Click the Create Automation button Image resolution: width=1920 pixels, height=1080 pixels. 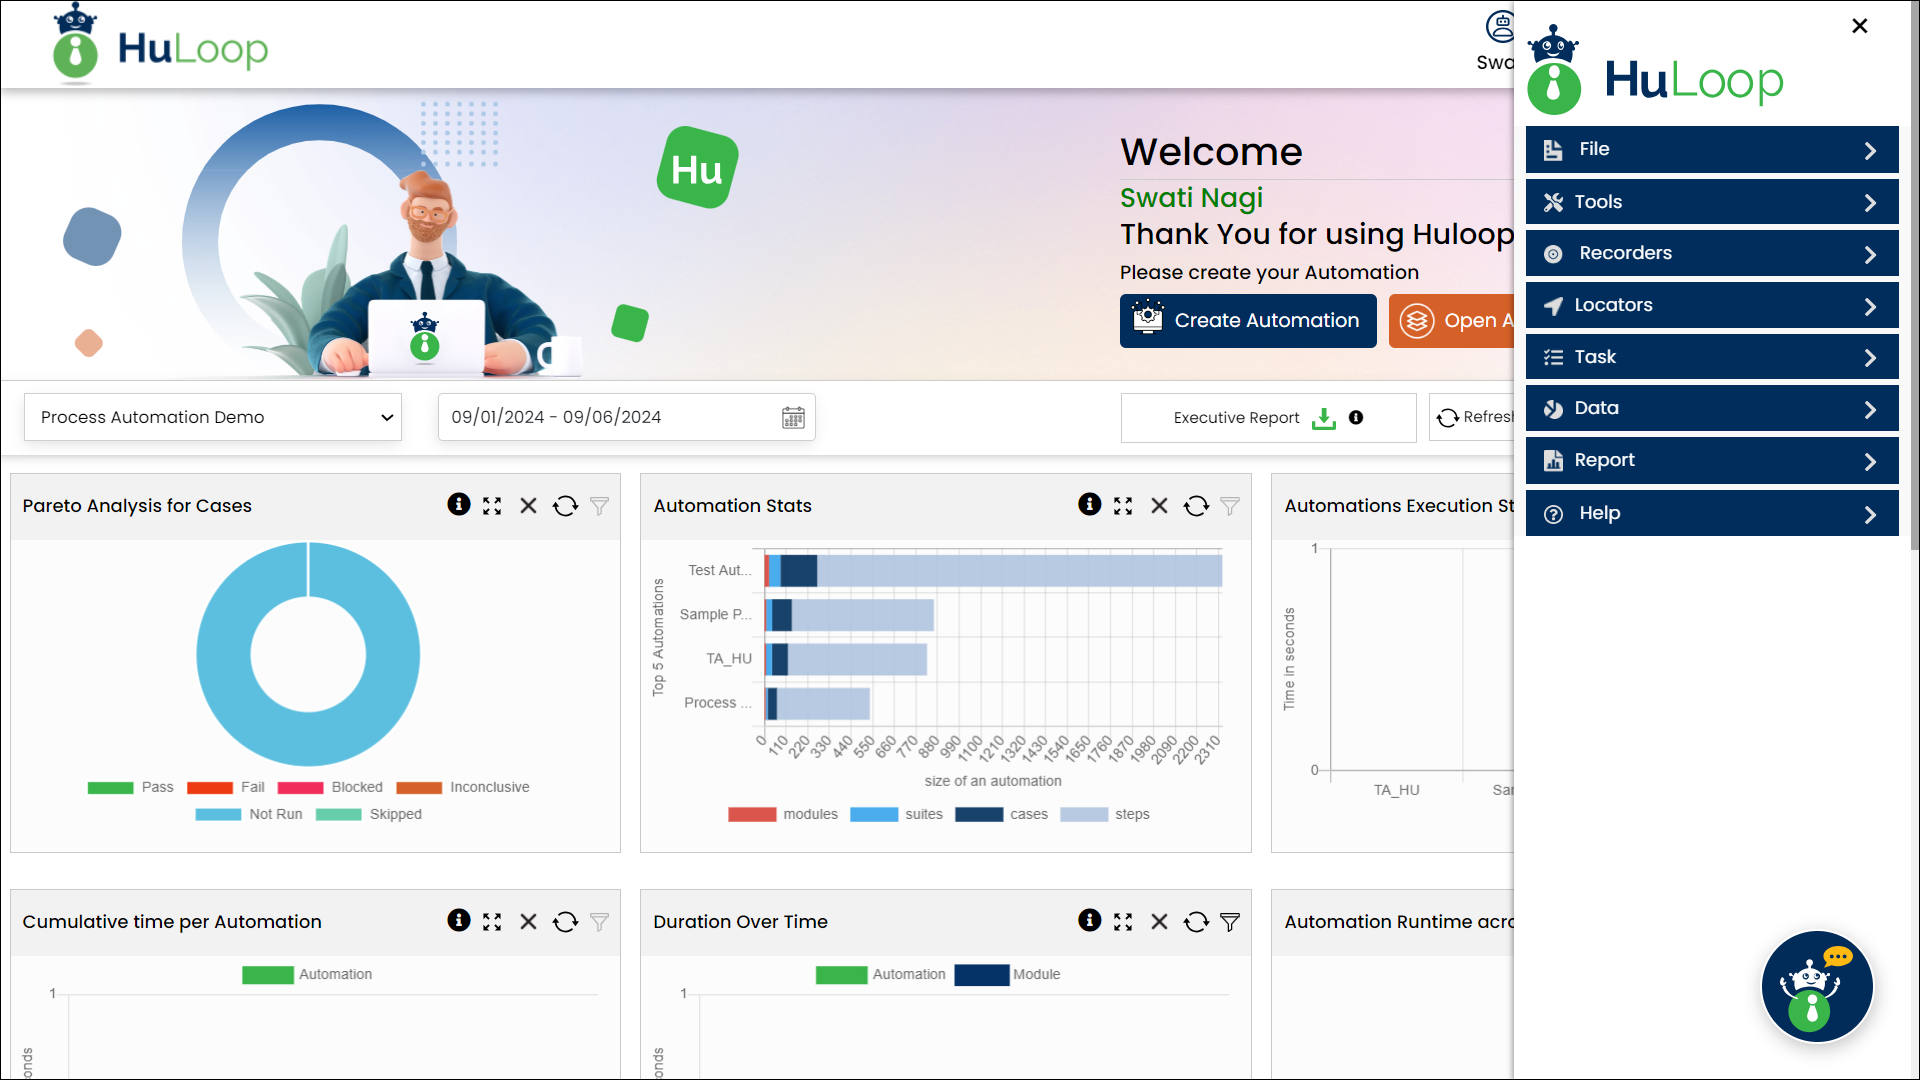click(1248, 320)
